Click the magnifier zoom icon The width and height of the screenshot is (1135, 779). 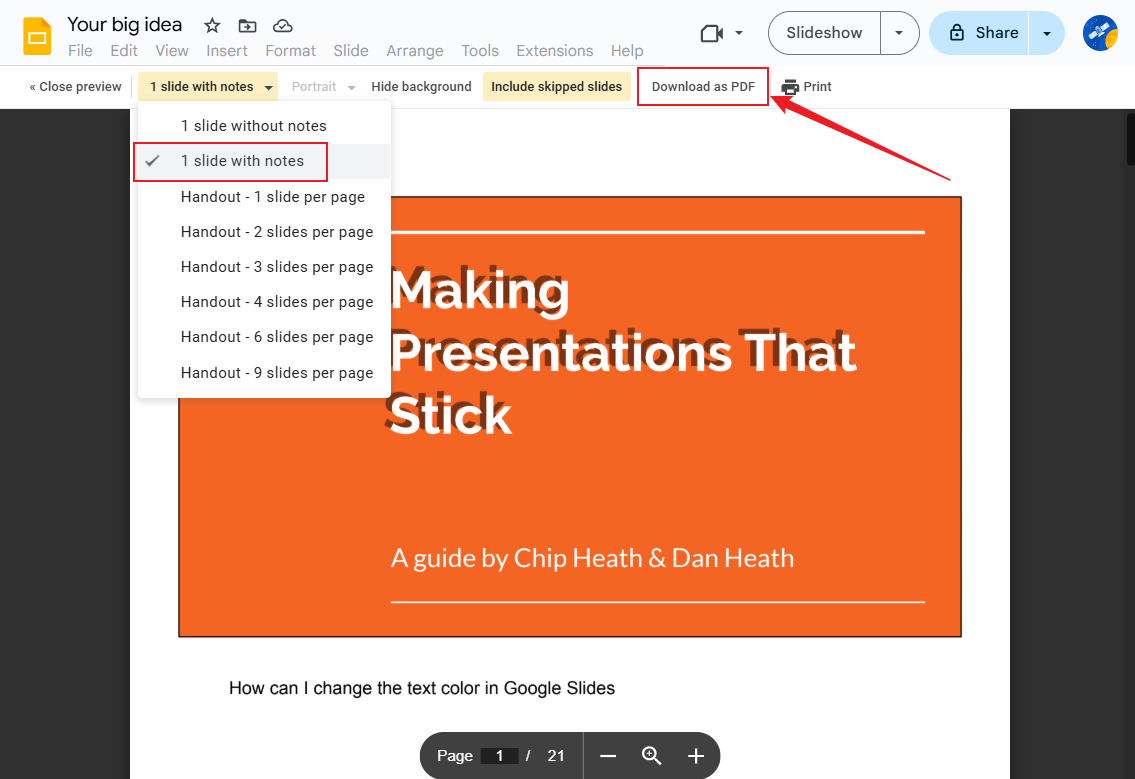pyautogui.click(x=651, y=755)
